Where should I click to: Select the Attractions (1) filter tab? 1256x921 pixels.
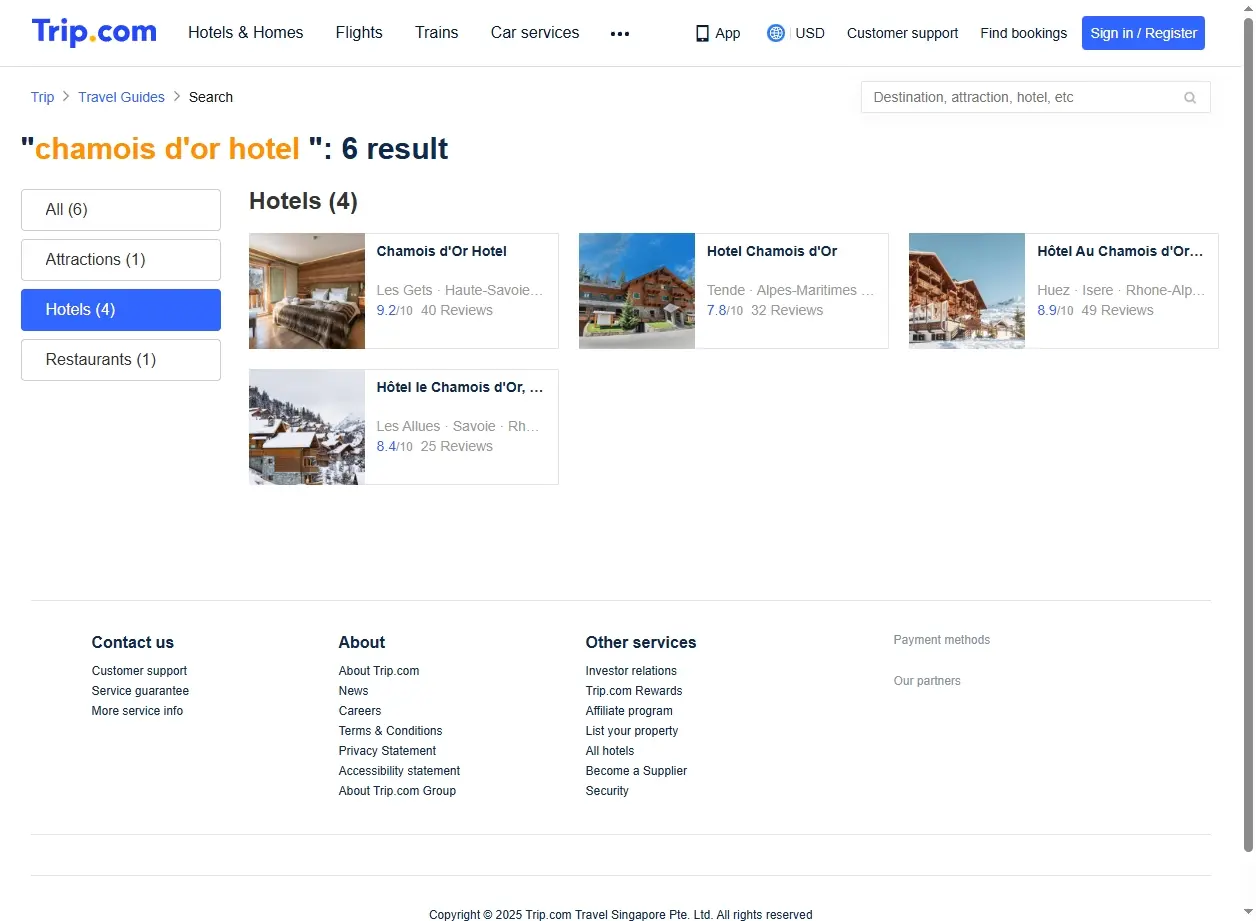coord(121,260)
